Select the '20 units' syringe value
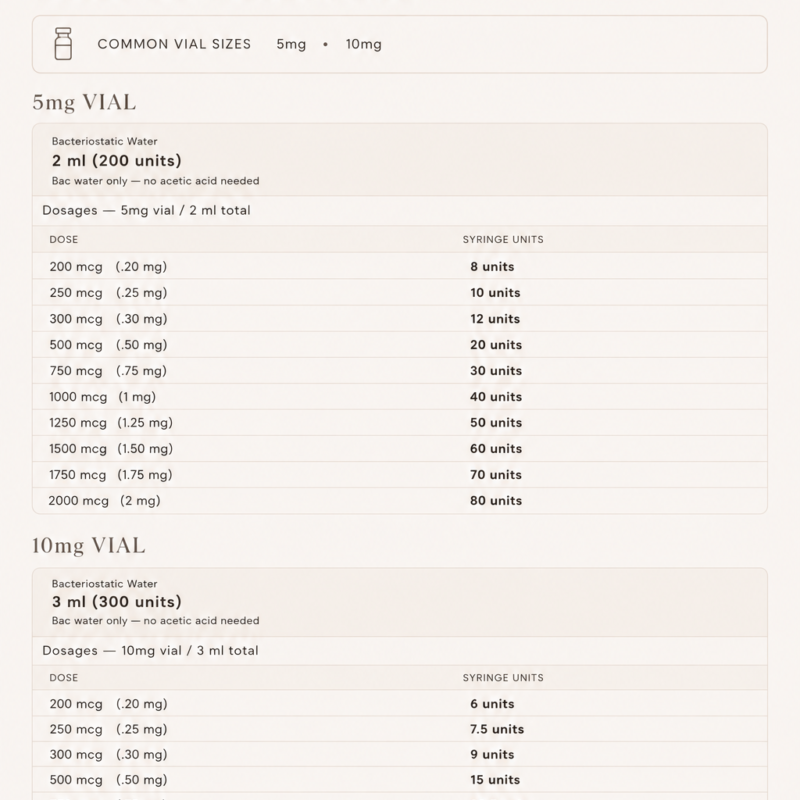 coord(496,345)
